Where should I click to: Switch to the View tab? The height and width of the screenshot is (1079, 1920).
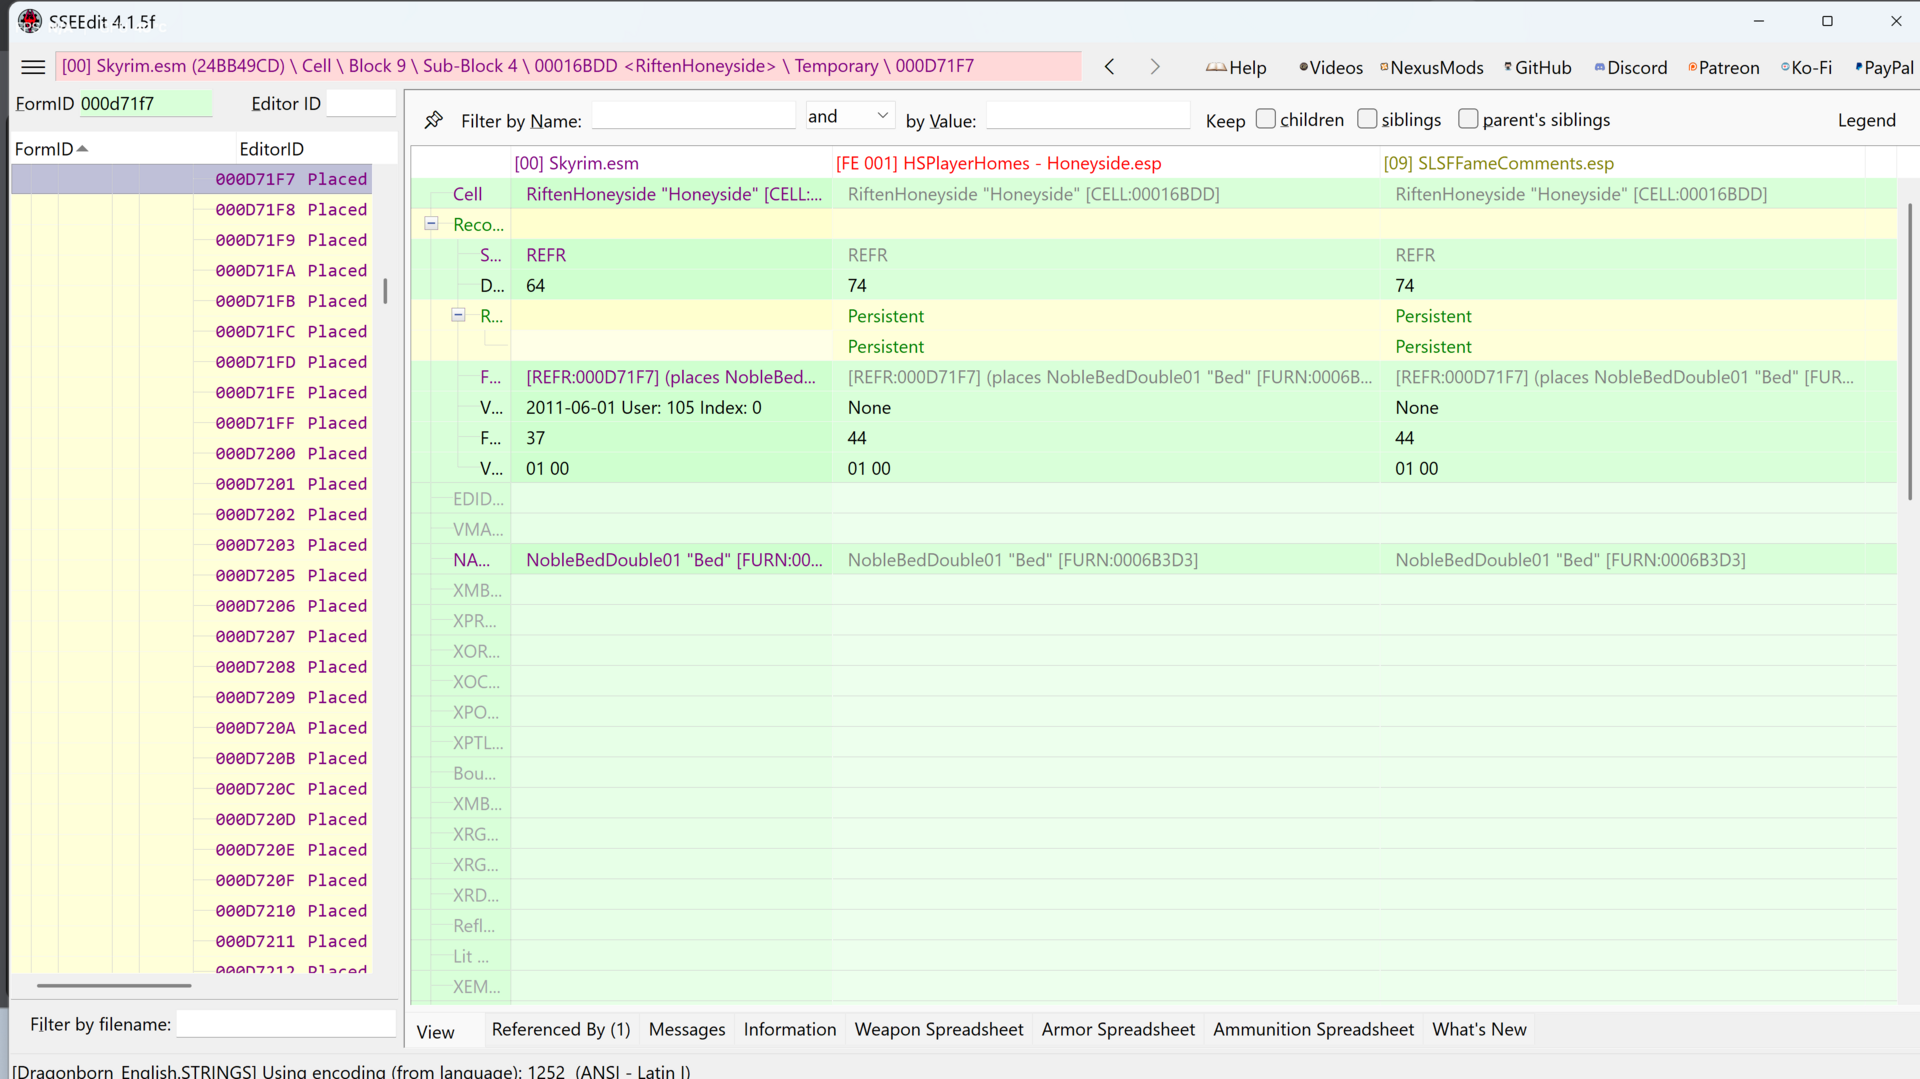(435, 1031)
